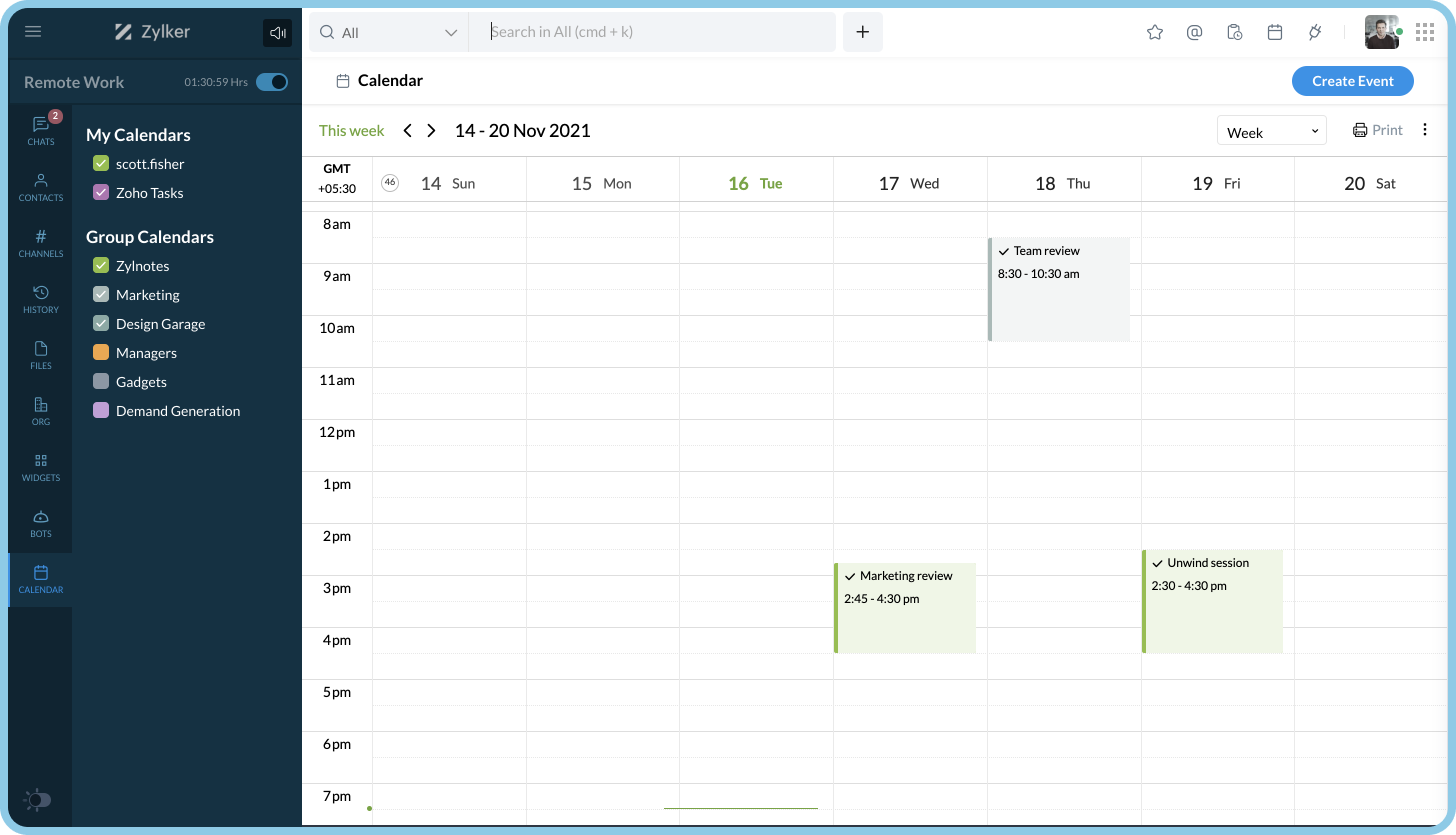Click This week link
Image resolution: width=1456 pixels, height=835 pixels.
(352, 130)
